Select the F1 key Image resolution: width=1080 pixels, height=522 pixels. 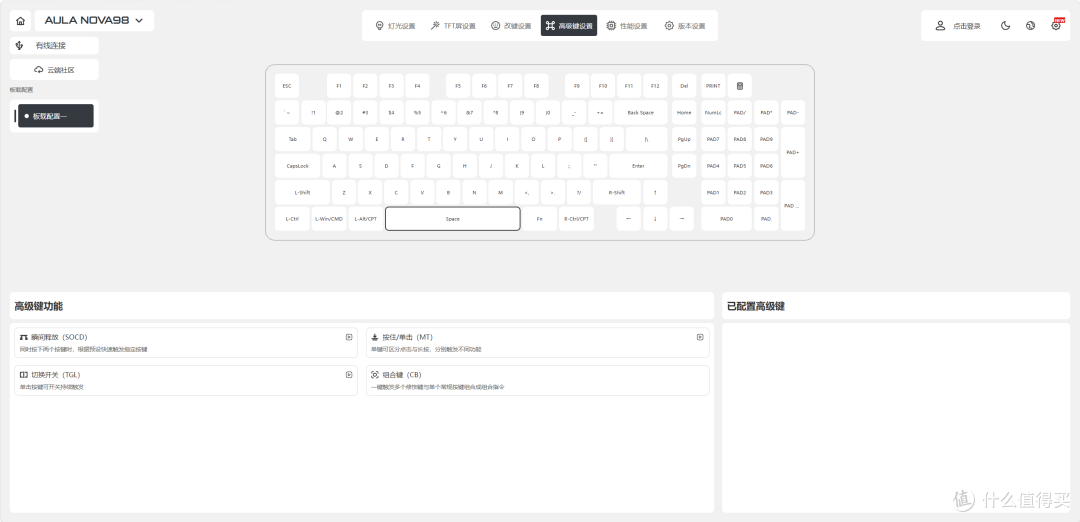tap(339, 86)
